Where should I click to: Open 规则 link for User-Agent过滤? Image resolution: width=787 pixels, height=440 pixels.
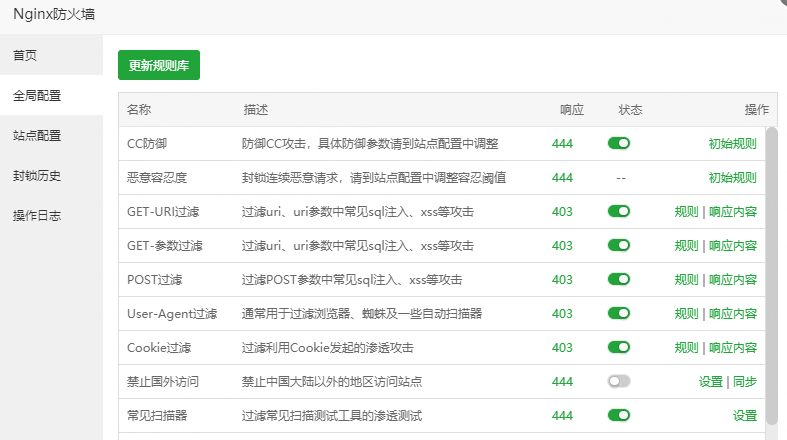point(686,314)
